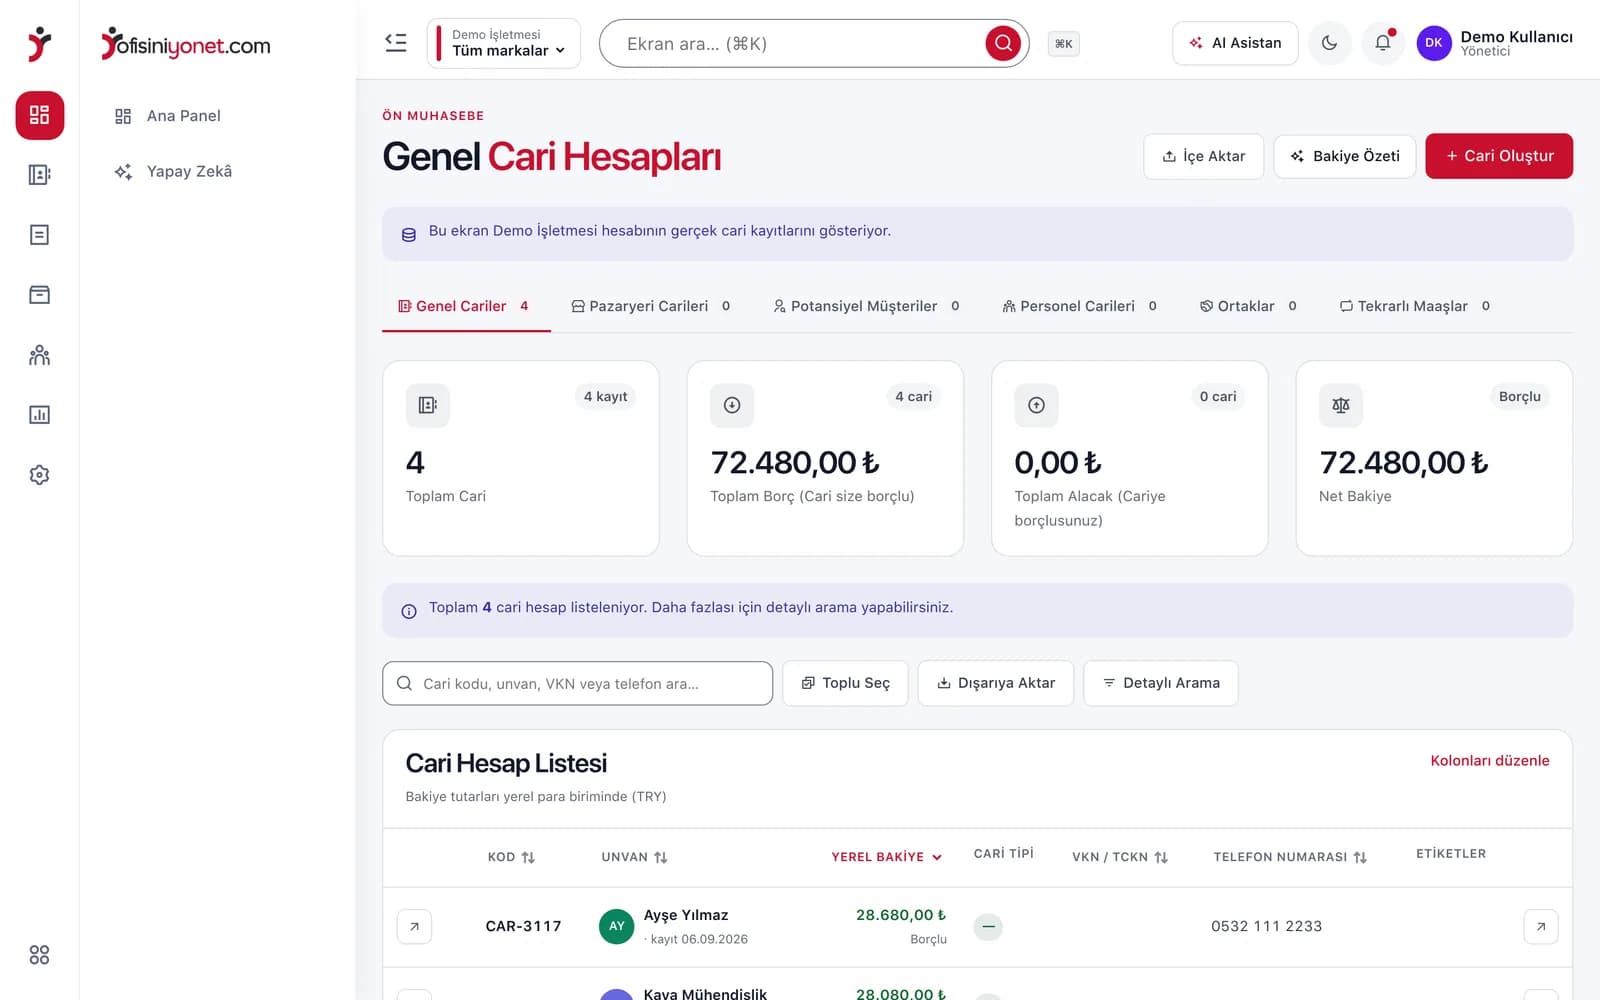The image size is (1600, 1000).
Task: Sort by the UNVAN column
Action: (x=634, y=857)
